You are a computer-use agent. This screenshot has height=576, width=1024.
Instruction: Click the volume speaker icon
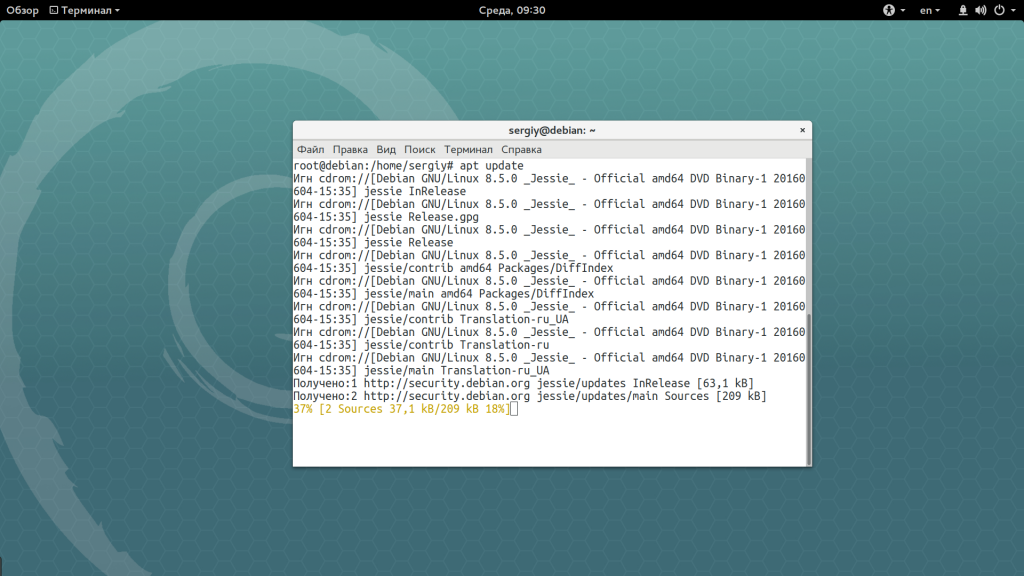coord(980,10)
